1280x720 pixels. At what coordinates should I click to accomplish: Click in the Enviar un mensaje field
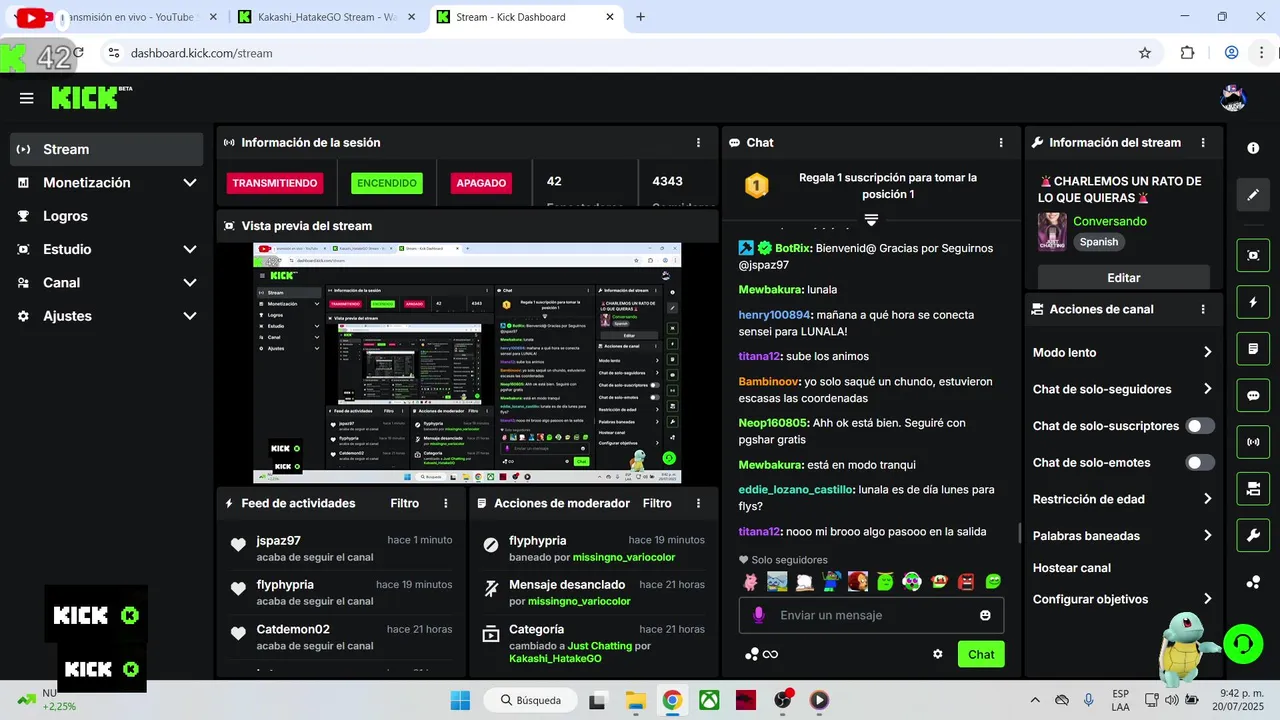(x=872, y=615)
